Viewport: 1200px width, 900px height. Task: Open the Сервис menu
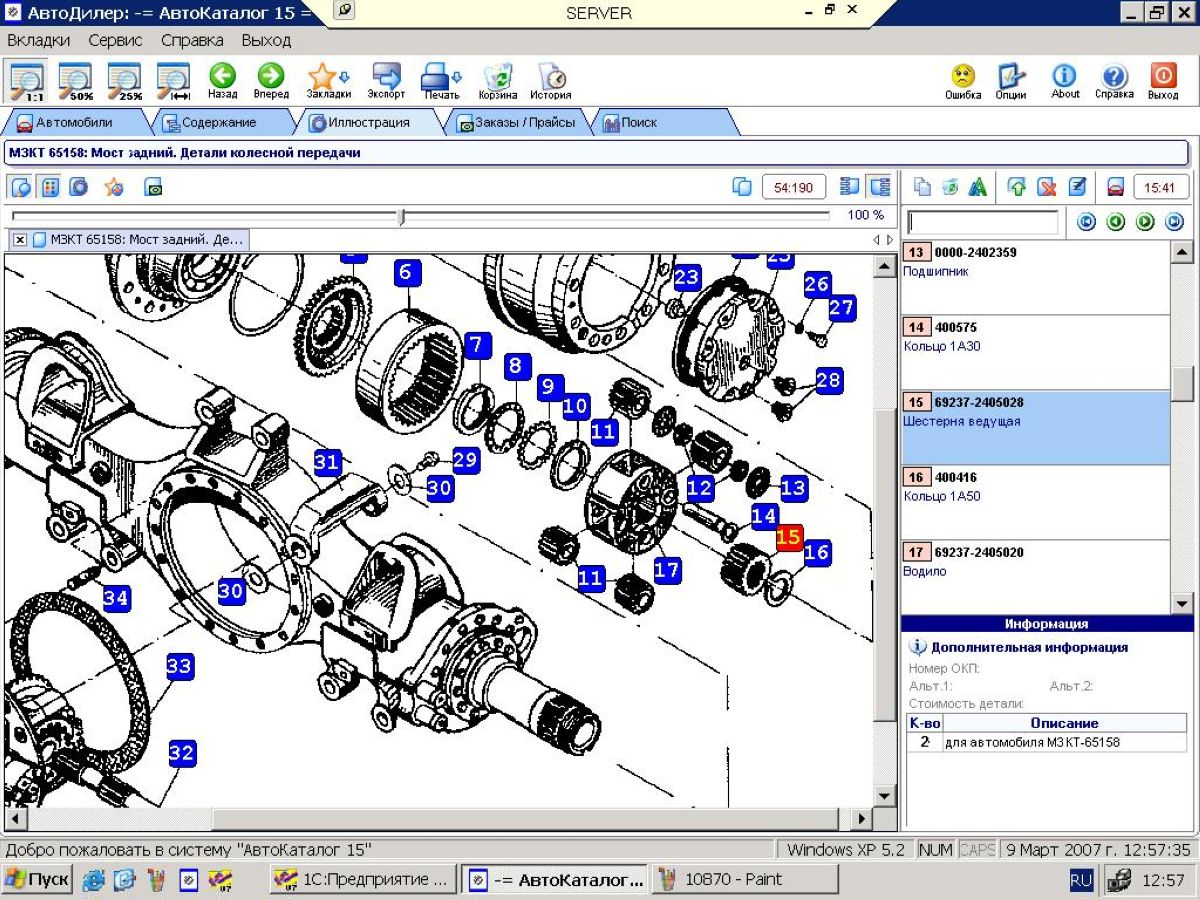(115, 40)
